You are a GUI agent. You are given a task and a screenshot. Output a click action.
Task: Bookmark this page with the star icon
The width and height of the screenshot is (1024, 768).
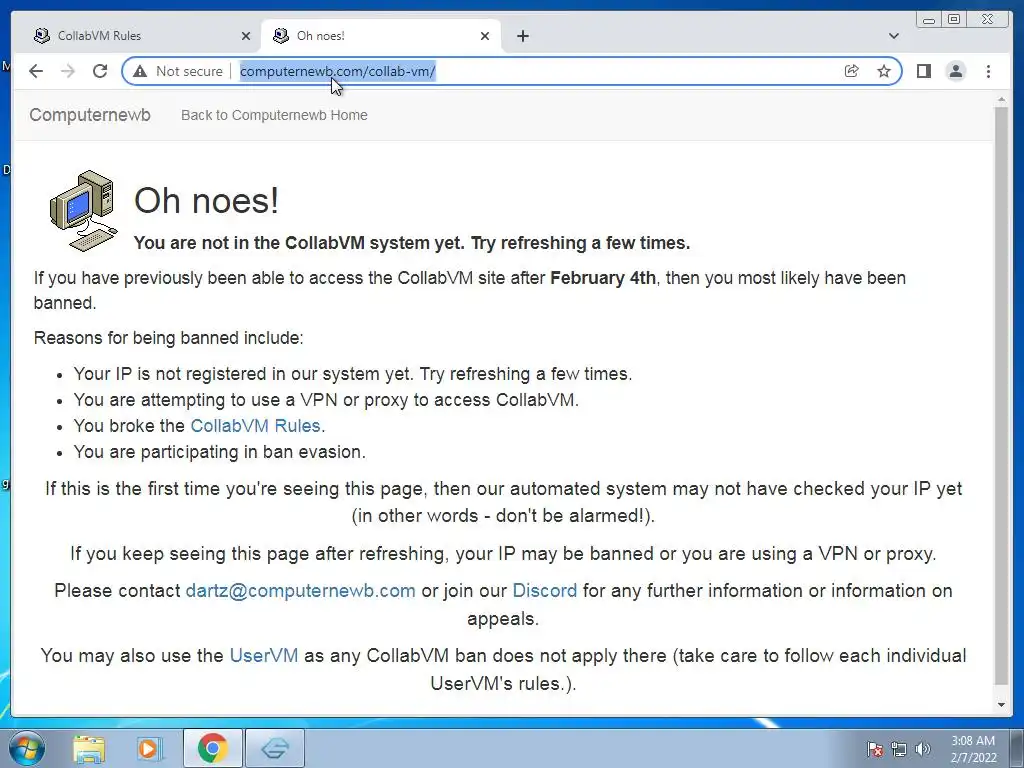pyautogui.click(x=884, y=71)
